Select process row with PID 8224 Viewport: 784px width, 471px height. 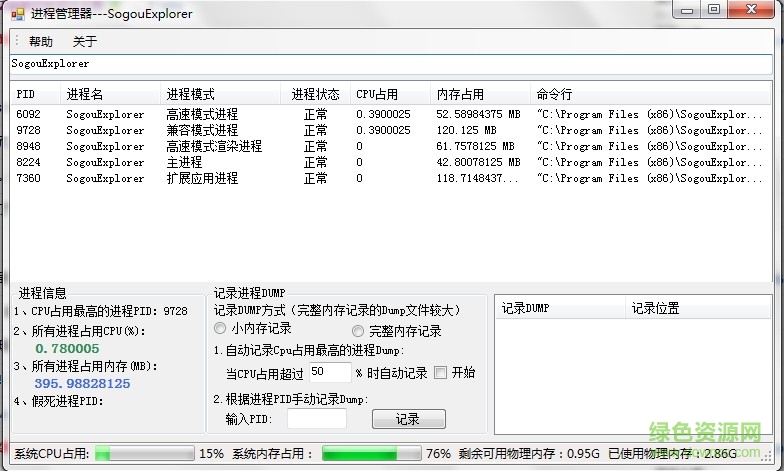tap(390, 162)
